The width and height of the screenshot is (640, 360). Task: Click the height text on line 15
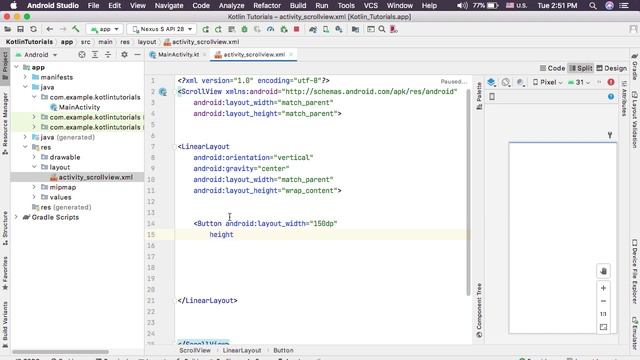[x=221, y=235]
